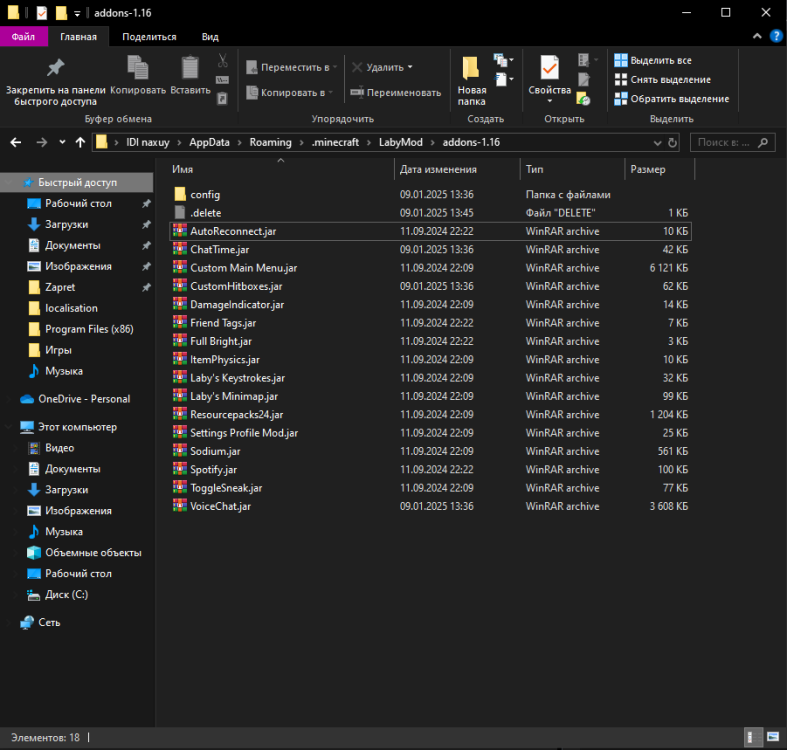Switch to Поделиться ribbon tab
Screen dimensions: 787x750
click(149, 37)
